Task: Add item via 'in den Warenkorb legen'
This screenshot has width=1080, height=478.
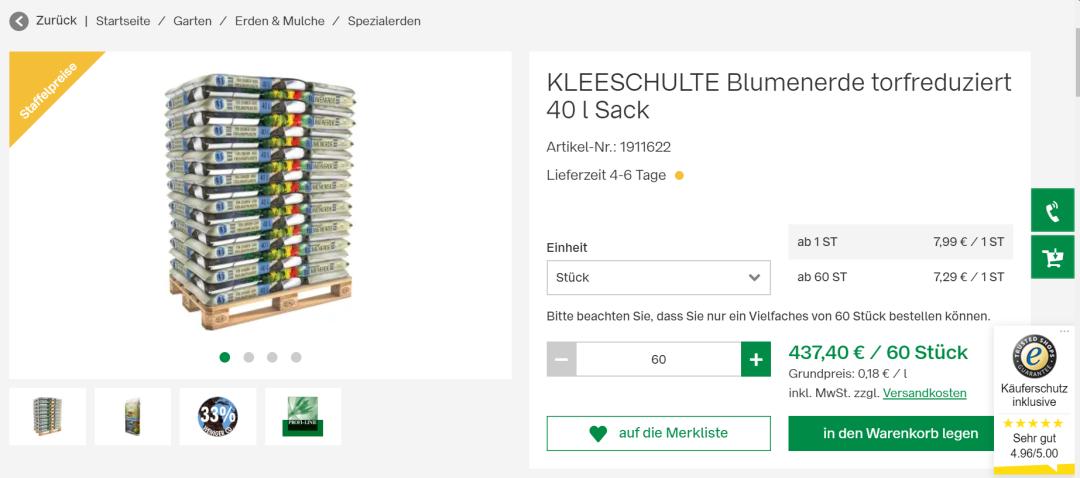Action: coord(900,434)
